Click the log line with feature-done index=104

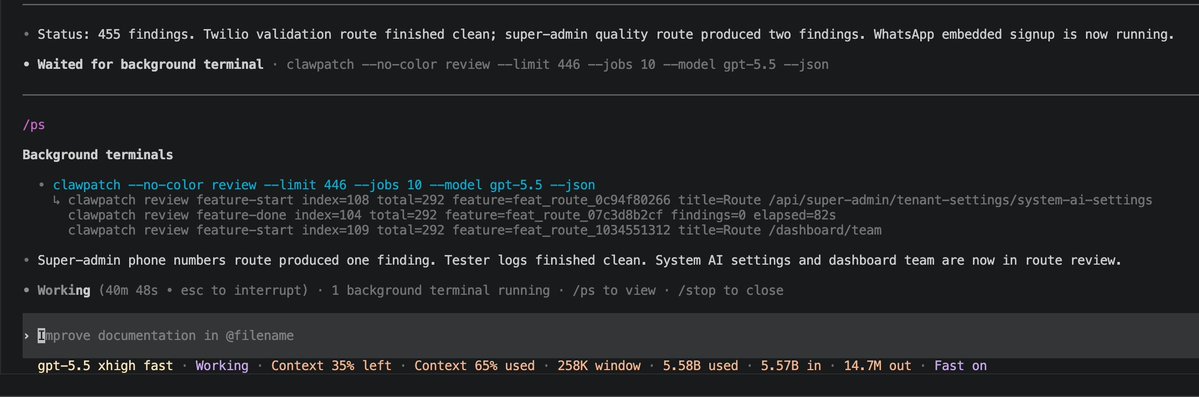[452, 215]
